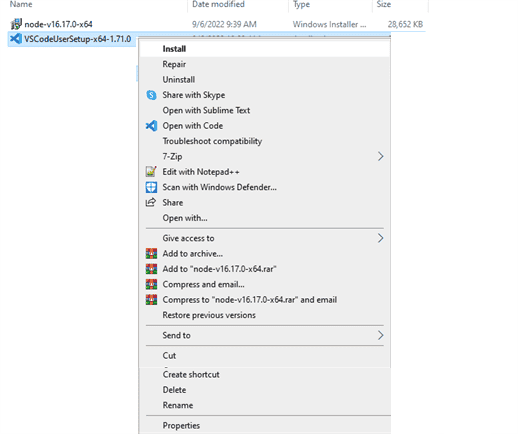Select Troubleshoot compatibility
This screenshot has height=434, width=518.
point(265,141)
